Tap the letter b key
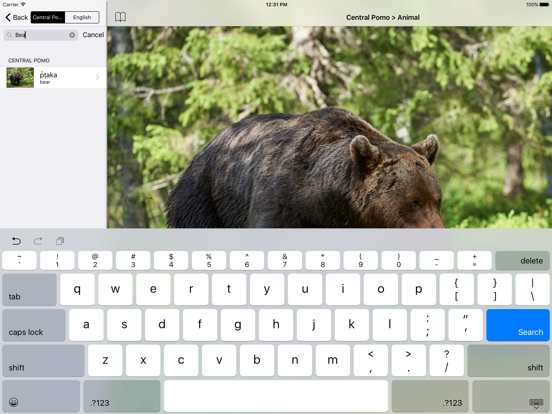Viewport: 552px width, 414px height. (x=257, y=360)
